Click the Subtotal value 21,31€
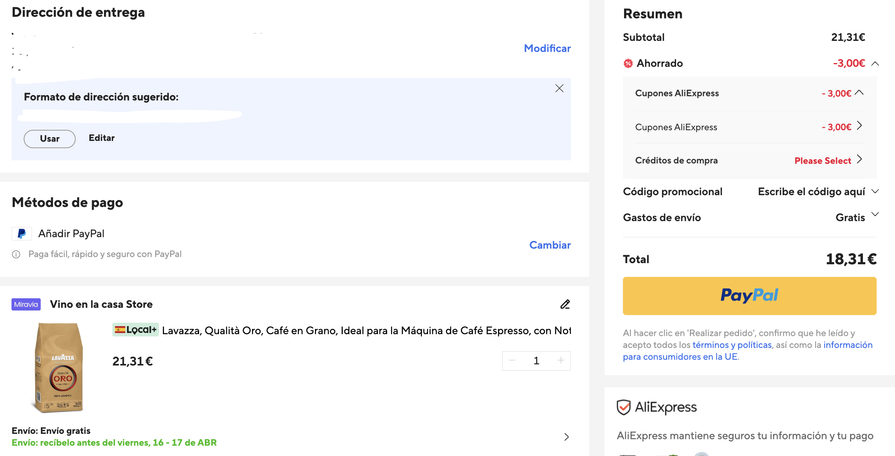 tap(848, 38)
